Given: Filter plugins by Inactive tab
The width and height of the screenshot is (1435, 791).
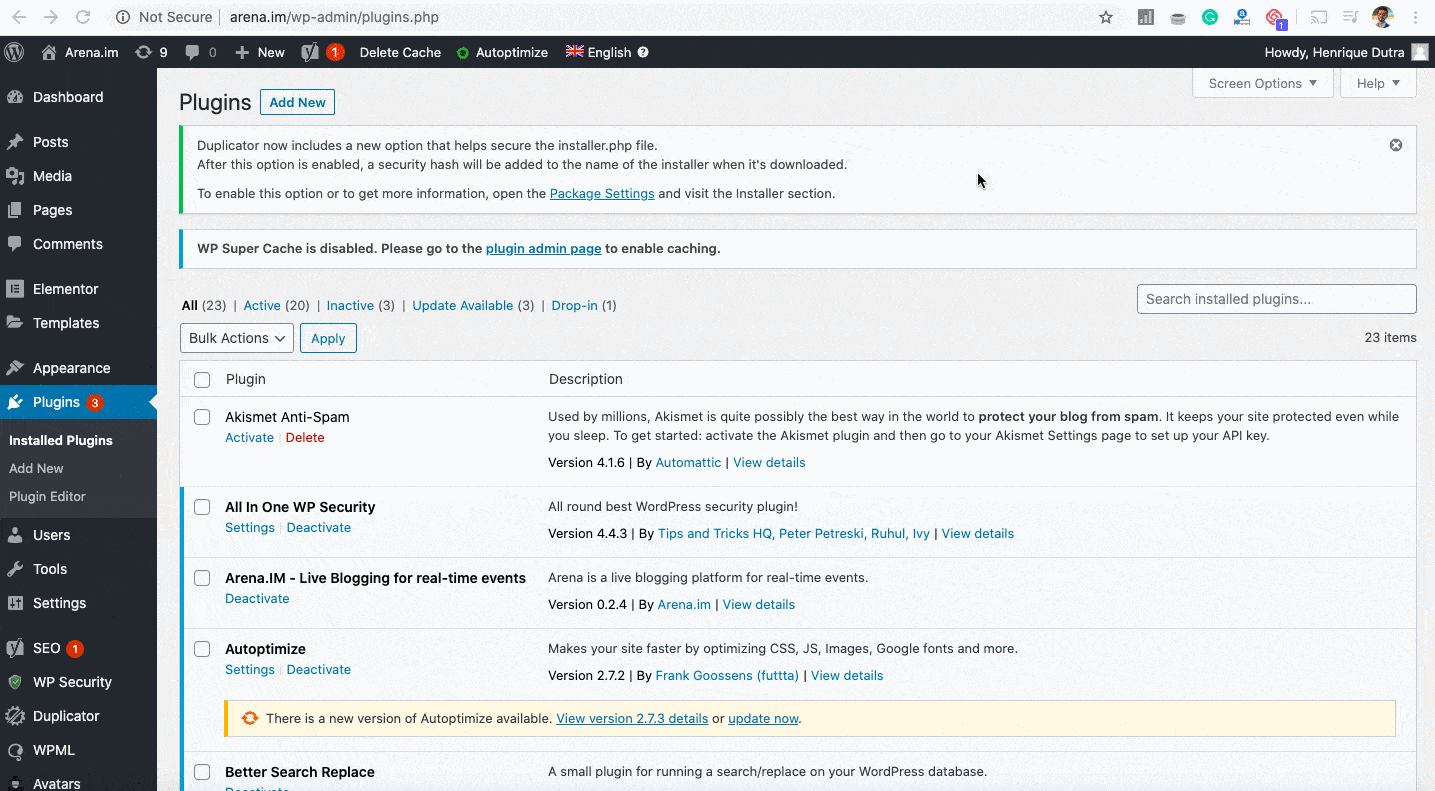Looking at the screenshot, I should point(350,306).
